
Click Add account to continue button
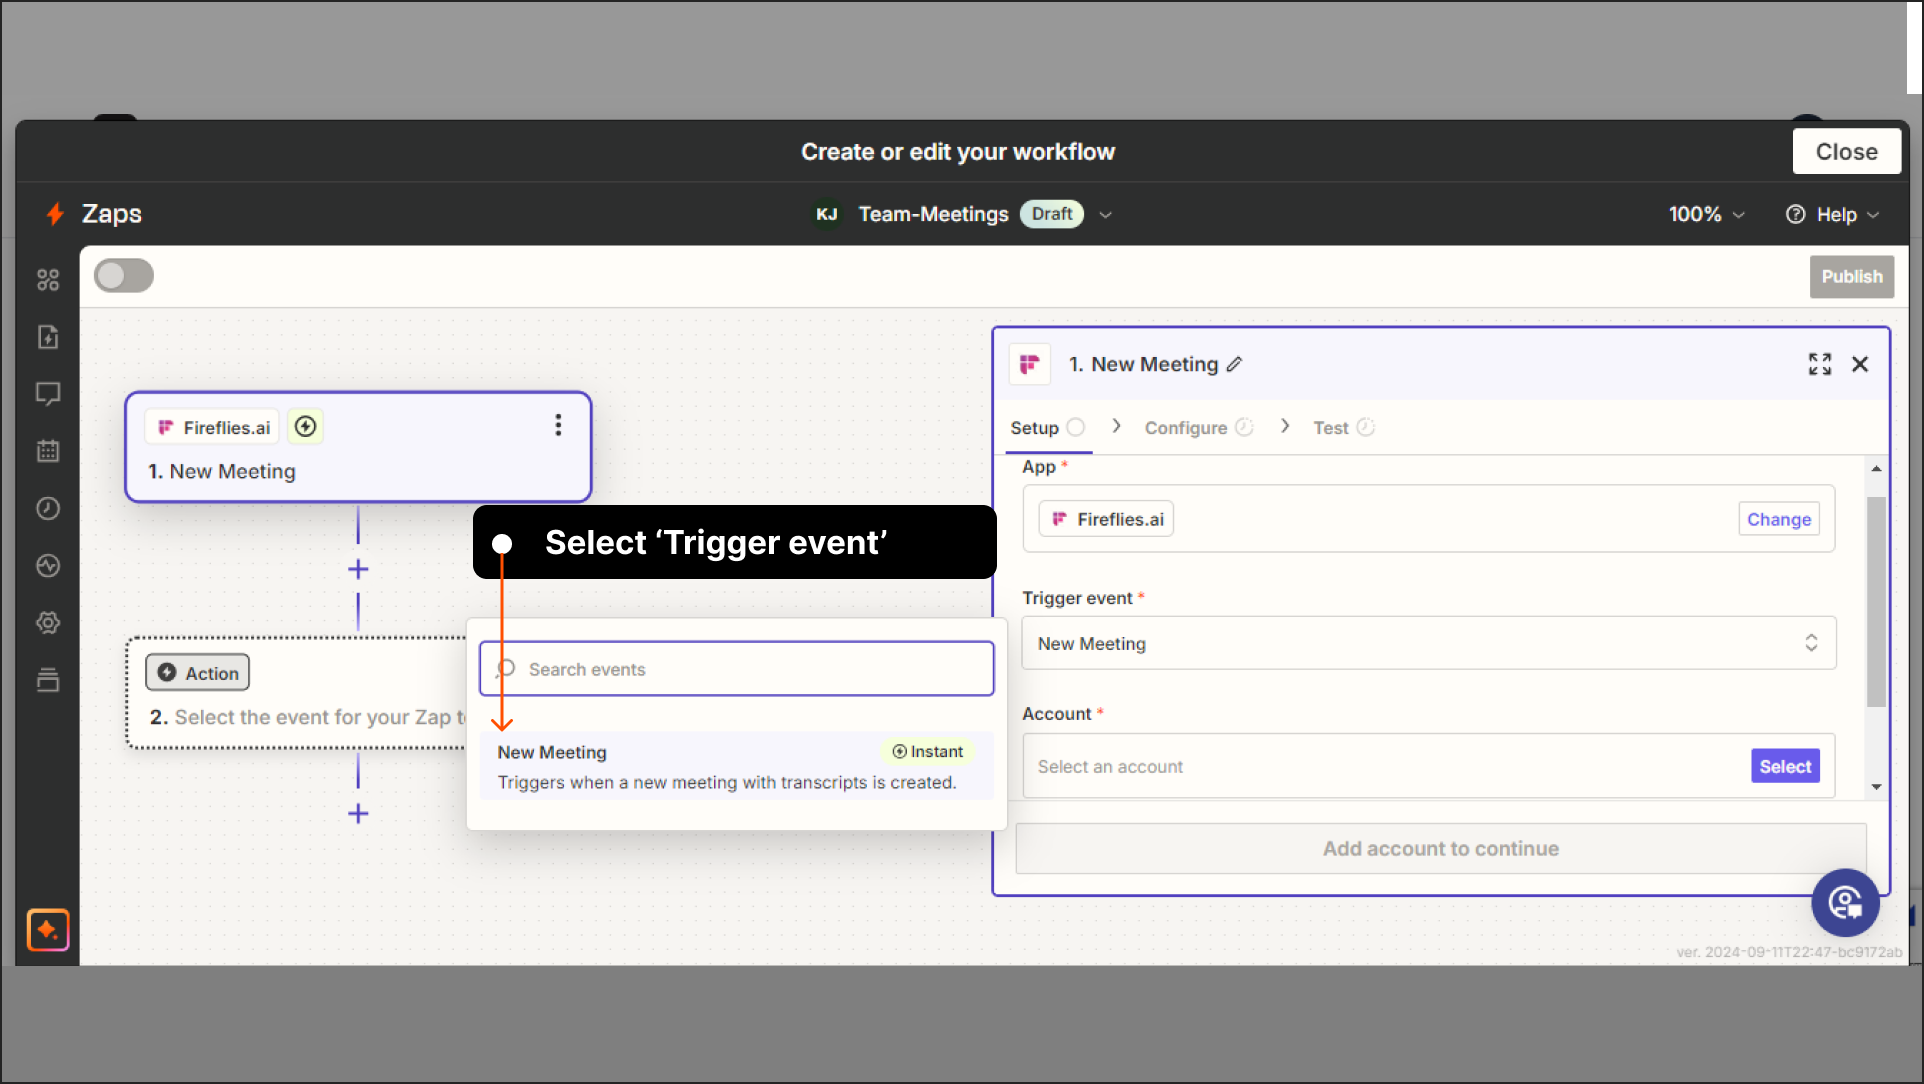click(1441, 848)
